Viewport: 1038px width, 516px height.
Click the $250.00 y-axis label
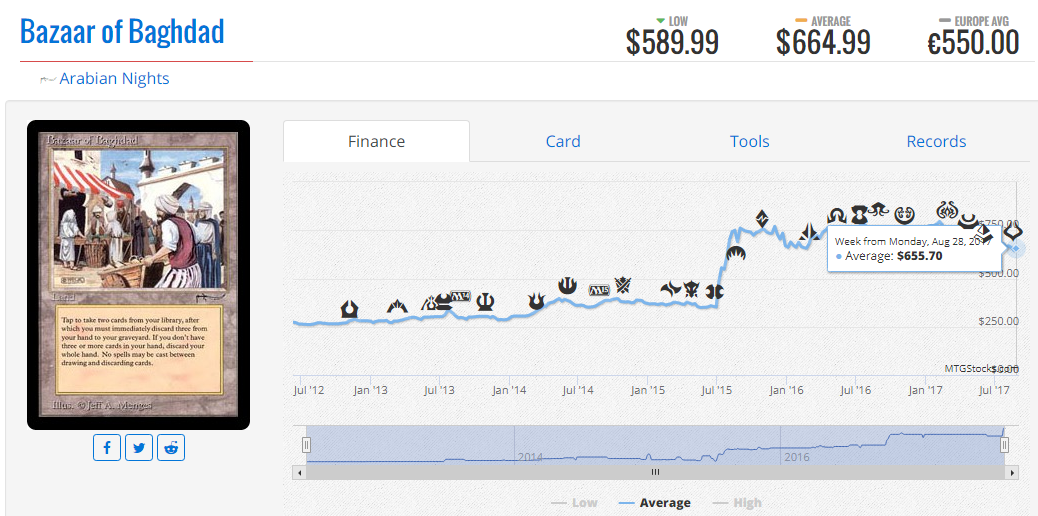pyautogui.click(x=997, y=321)
